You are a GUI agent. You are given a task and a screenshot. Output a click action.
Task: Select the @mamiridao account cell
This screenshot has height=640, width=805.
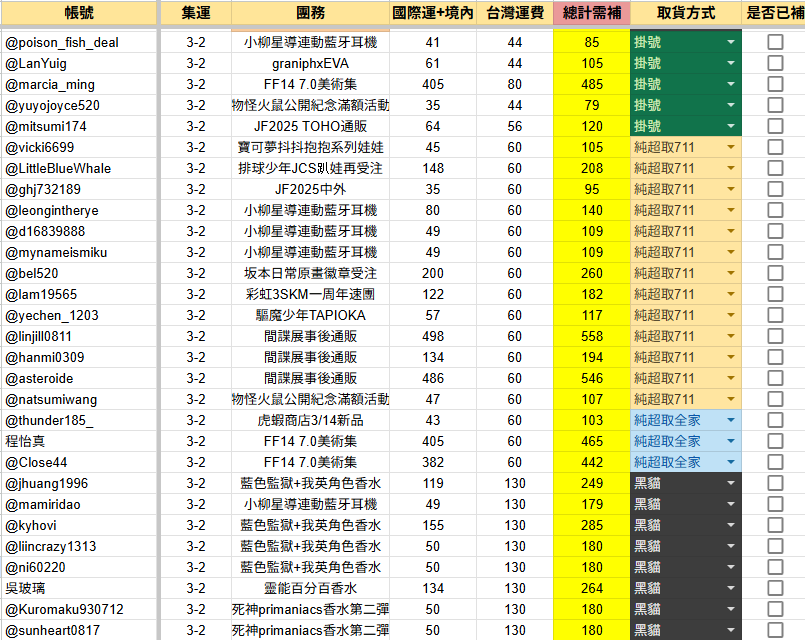coord(79,504)
